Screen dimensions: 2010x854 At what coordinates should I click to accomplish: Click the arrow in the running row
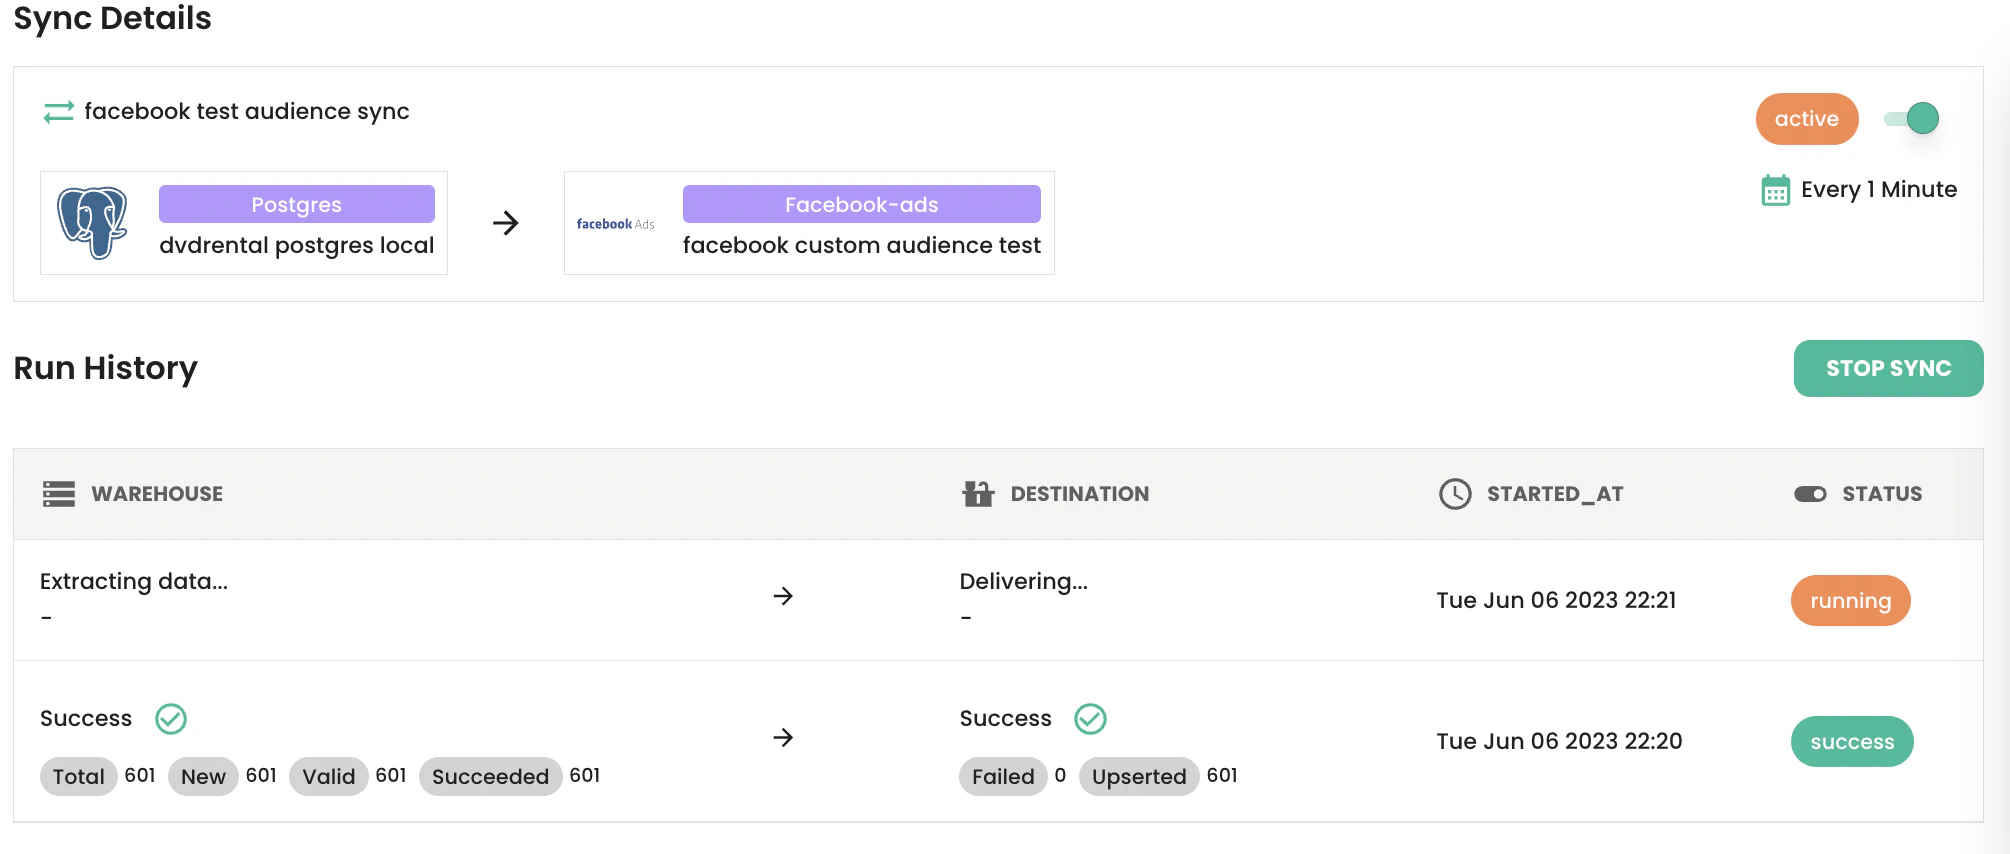pos(783,596)
